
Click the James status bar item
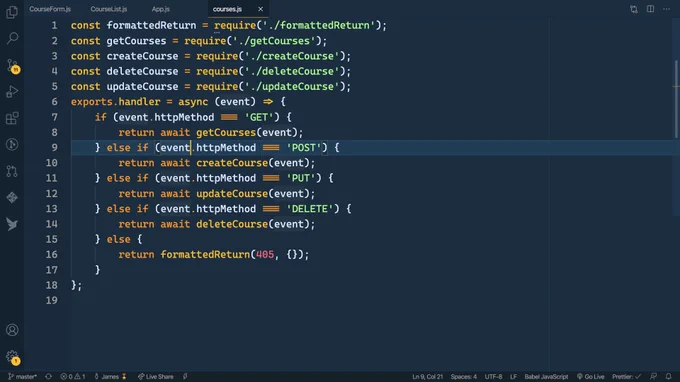pos(110,376)
